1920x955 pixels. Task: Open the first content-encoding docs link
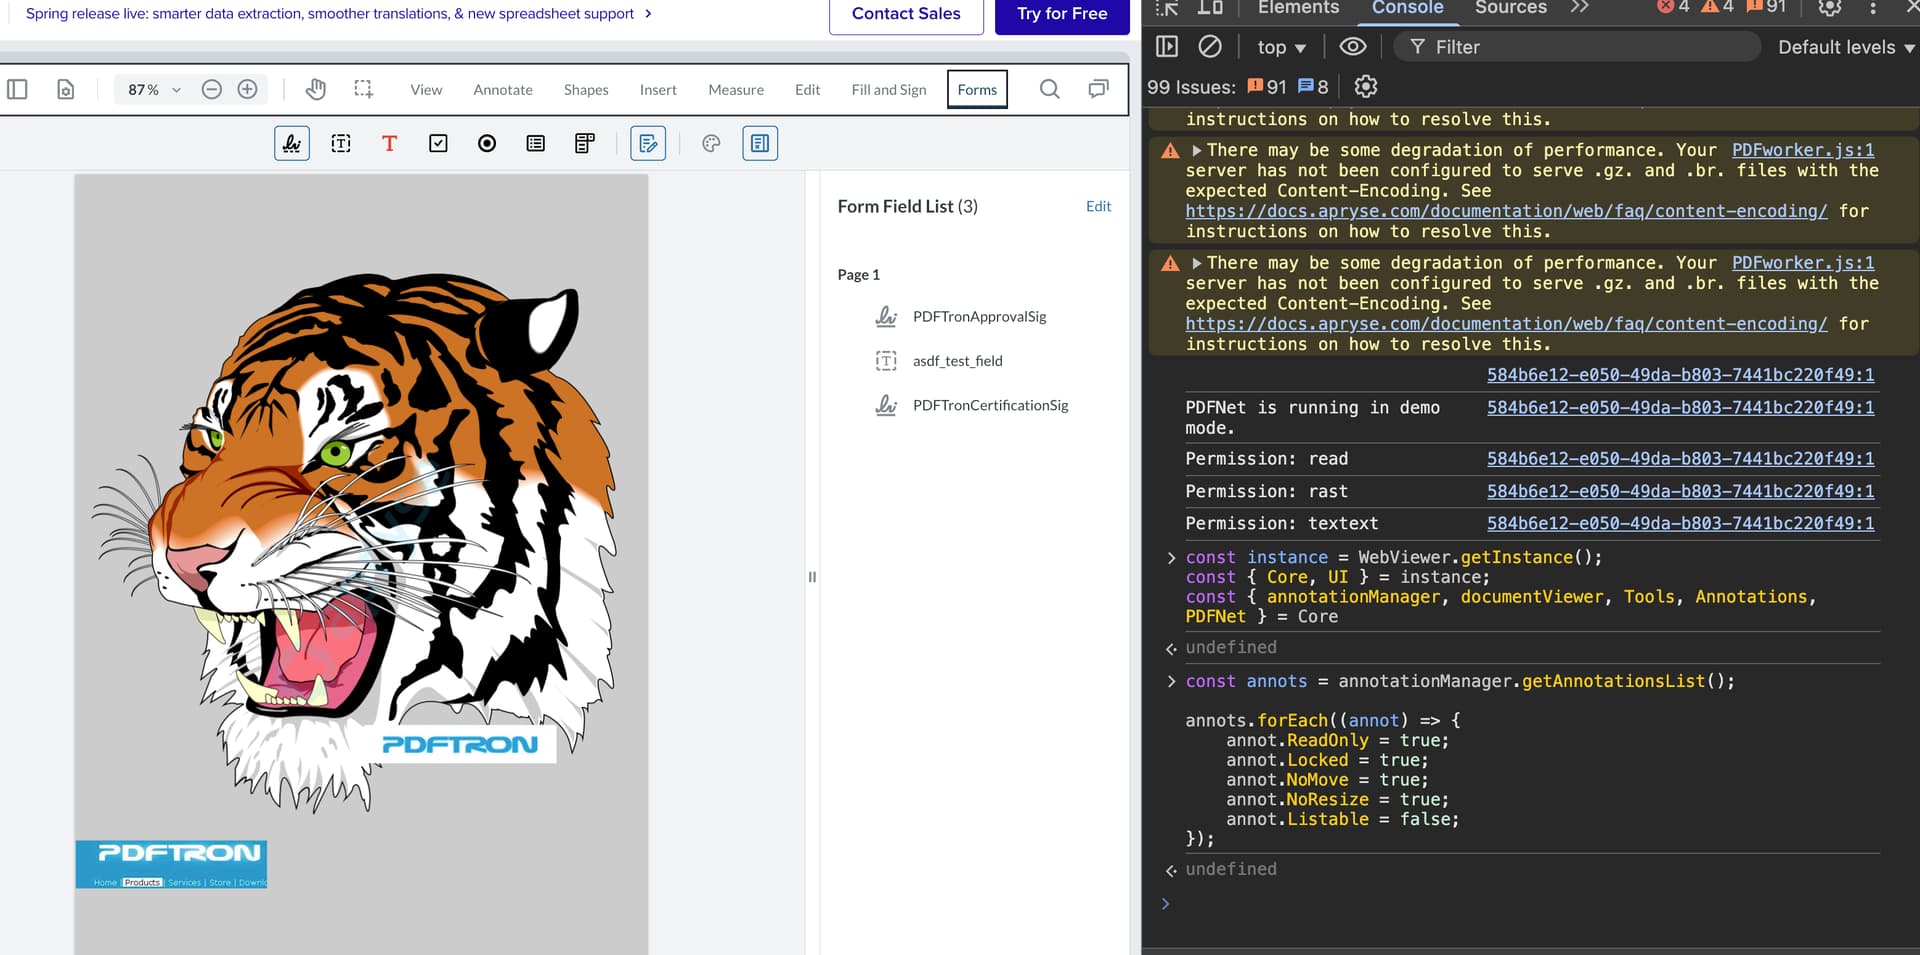point(1506,211)
